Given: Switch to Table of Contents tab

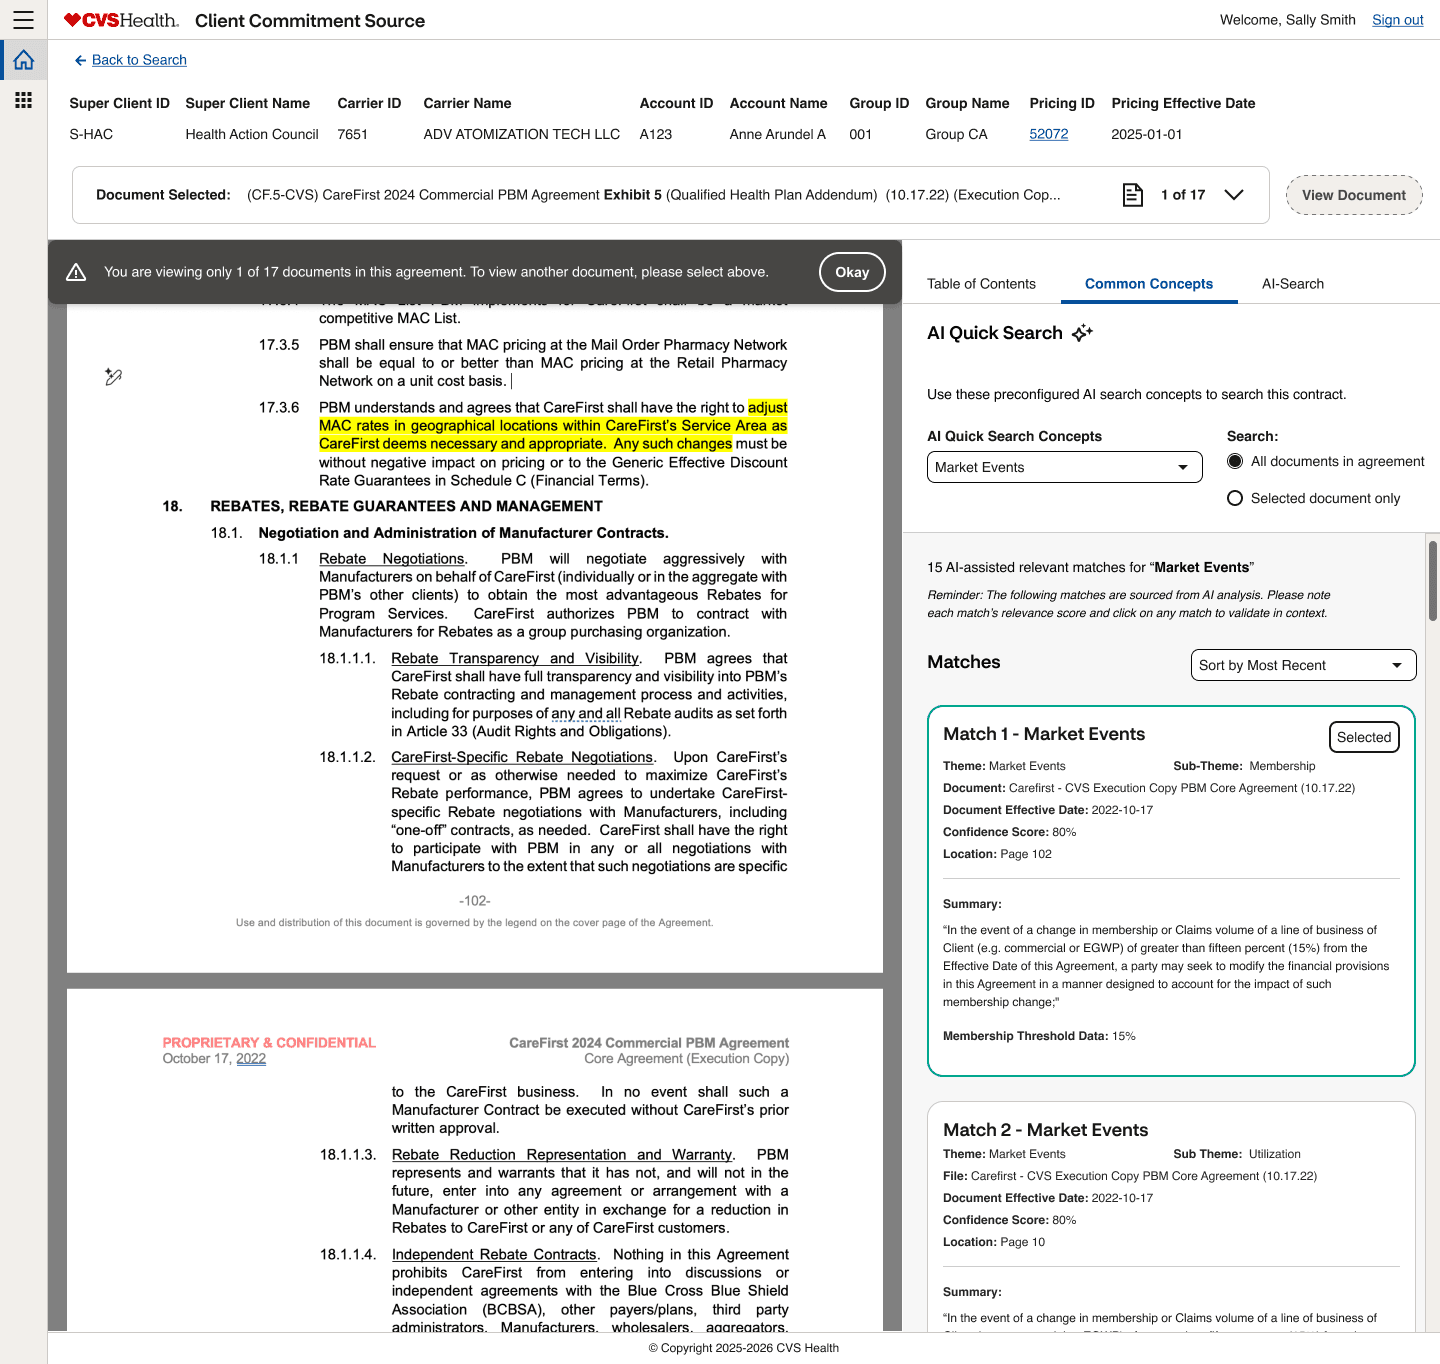Looking at the screenshot, I should point(981,284).
